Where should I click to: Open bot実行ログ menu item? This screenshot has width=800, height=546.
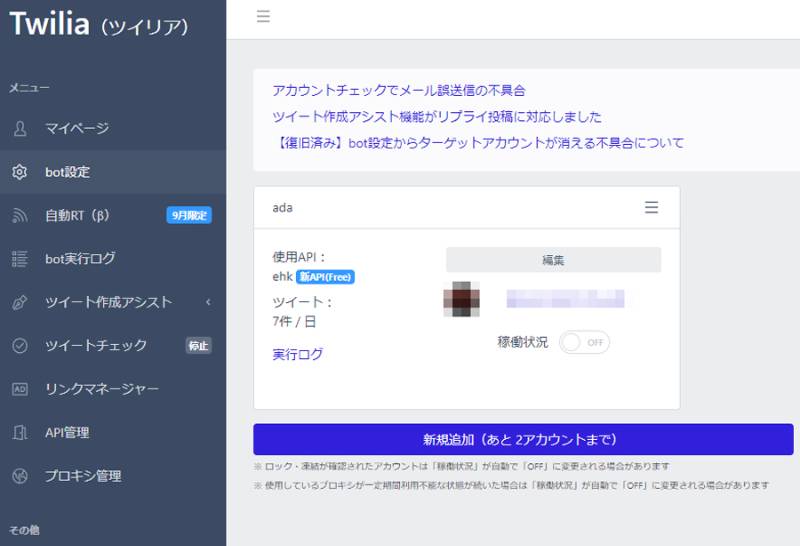coord(113,259)
